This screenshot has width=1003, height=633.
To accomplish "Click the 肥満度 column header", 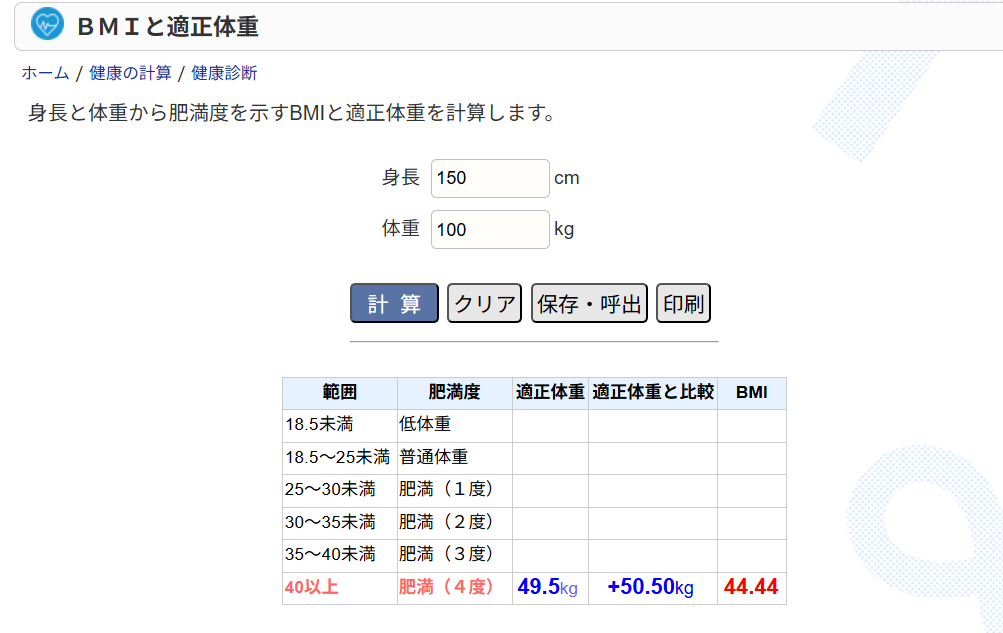I will (454, 393).
